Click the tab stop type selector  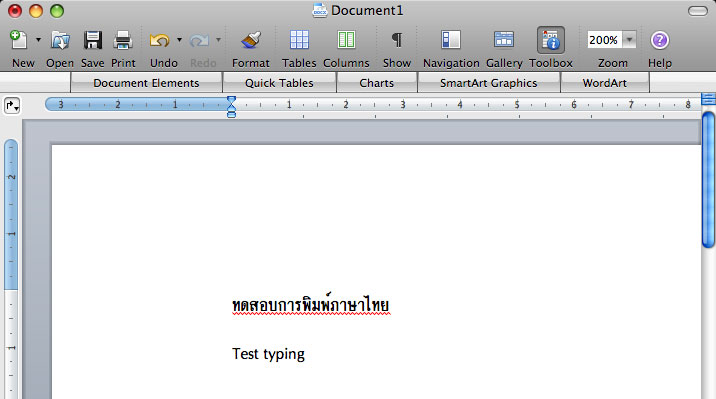tap(12, 106)
